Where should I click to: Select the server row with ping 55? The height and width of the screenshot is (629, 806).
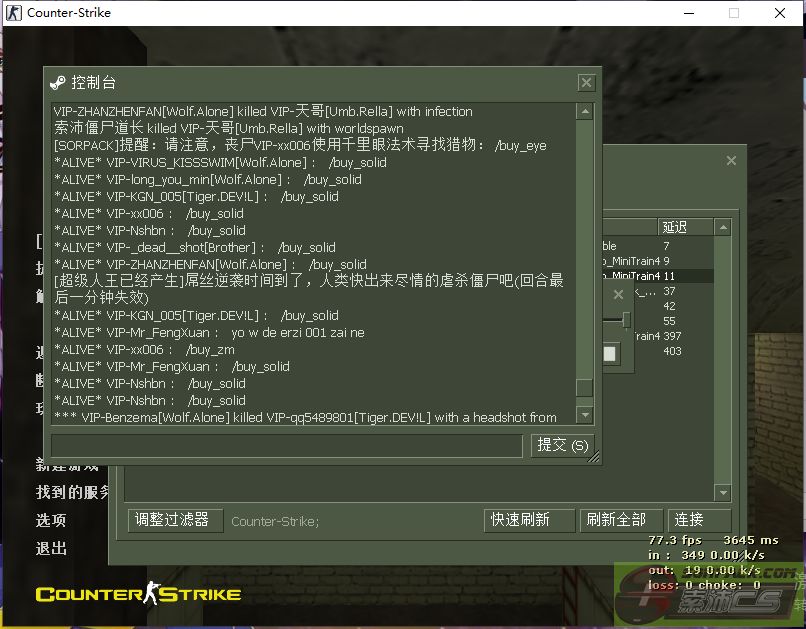pyautogui.click(x=673, y=321)
